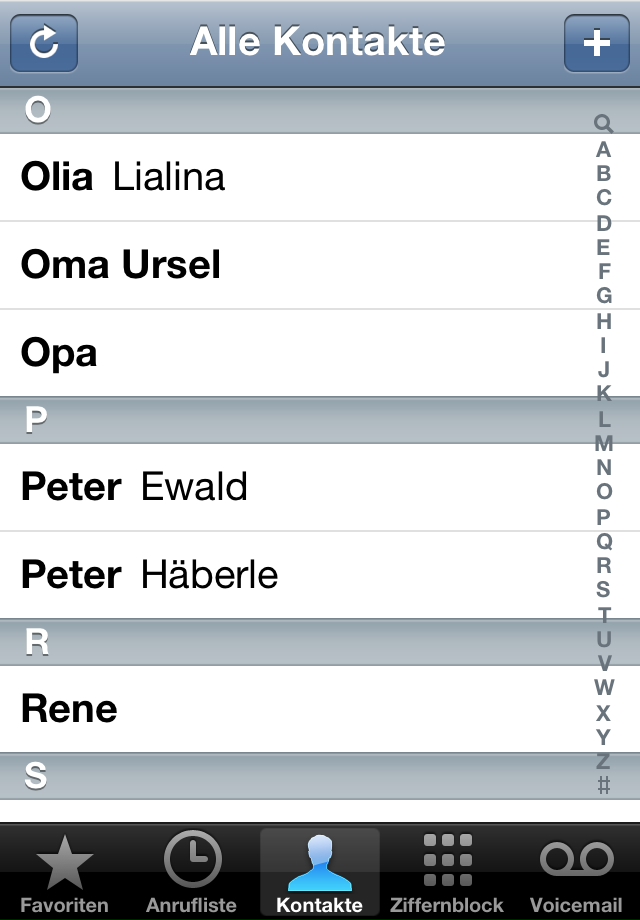Jump to letter Q in index

[604, 541]
